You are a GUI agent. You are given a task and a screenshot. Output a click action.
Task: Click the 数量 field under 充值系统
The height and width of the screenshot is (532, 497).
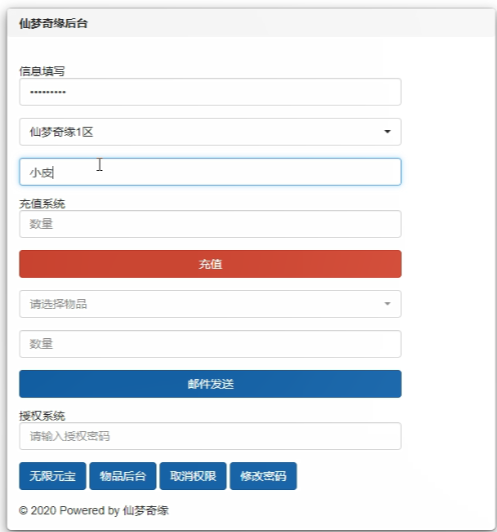pos(210,224)
